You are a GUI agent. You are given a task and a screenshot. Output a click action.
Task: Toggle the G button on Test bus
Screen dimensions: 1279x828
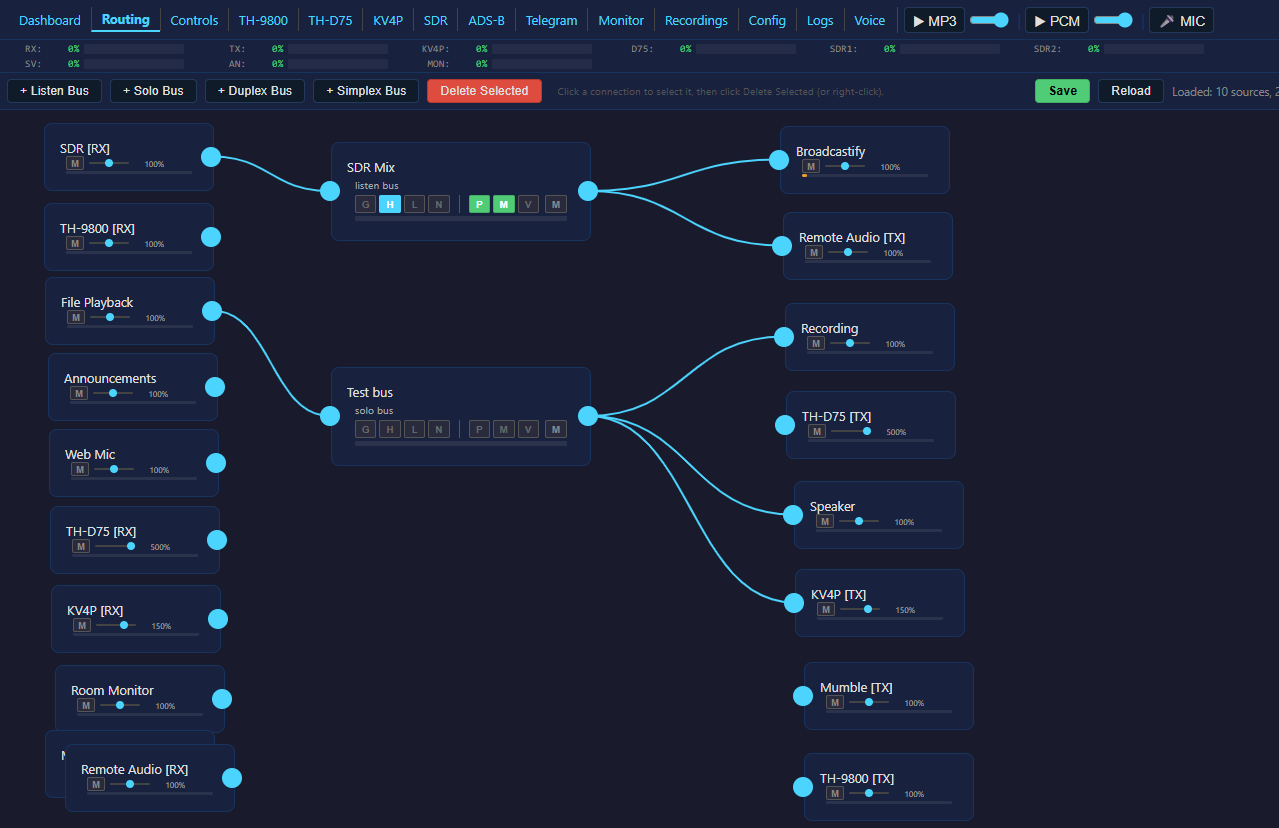366,429
